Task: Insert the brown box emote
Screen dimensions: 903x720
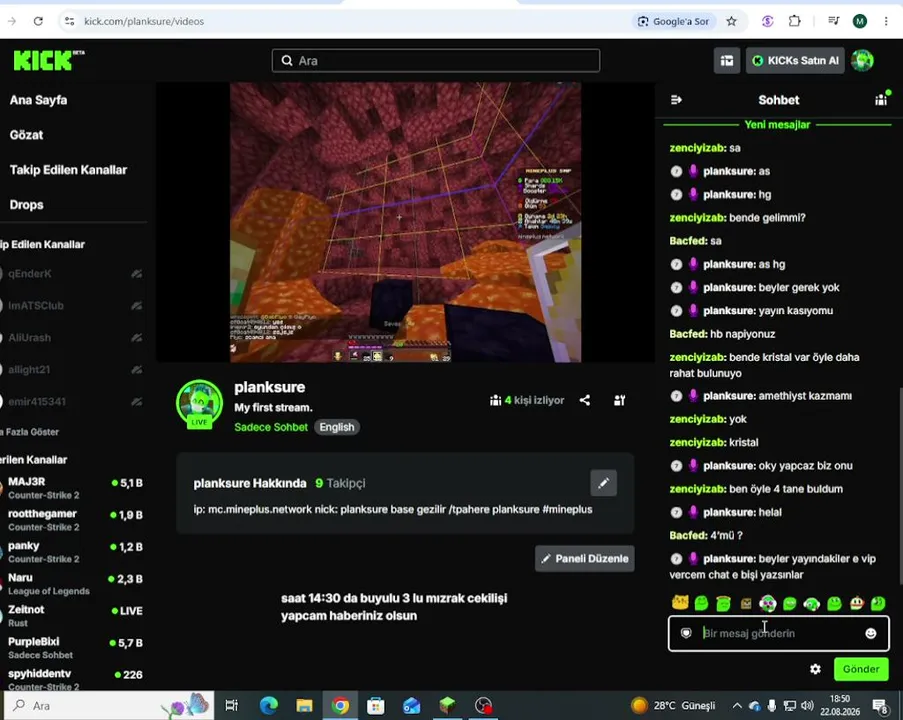Action: click(x=746, y=603)
